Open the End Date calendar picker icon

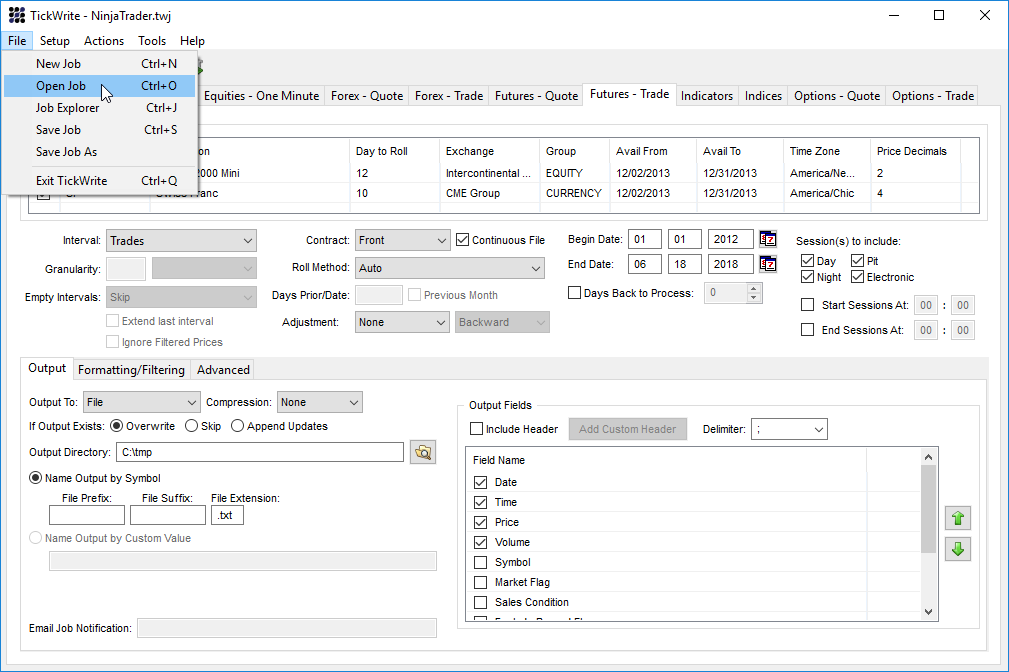[766, 263]
